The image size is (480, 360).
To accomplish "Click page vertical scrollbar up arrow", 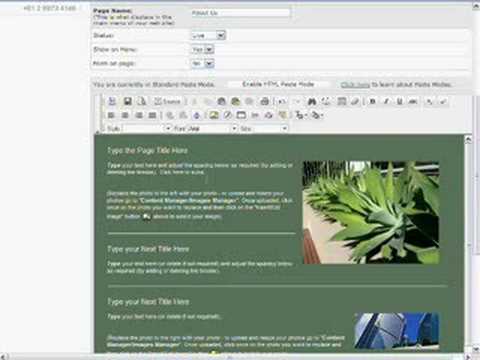I will point(476,6).
